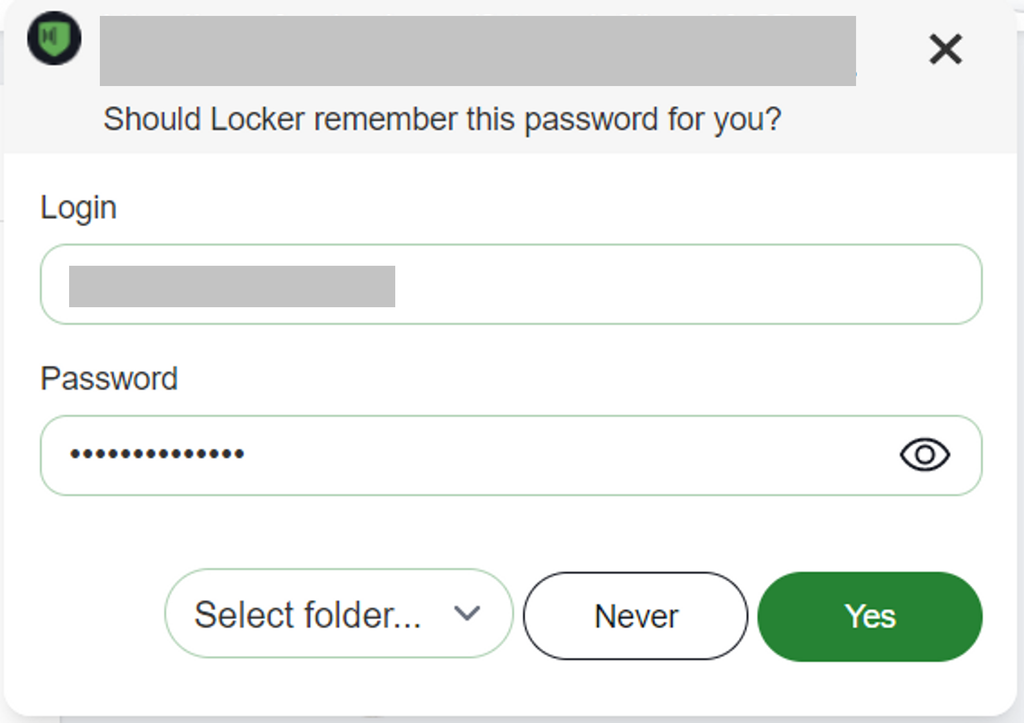Click Never to decline saving

pyautogui.click(x=634, y=616)
